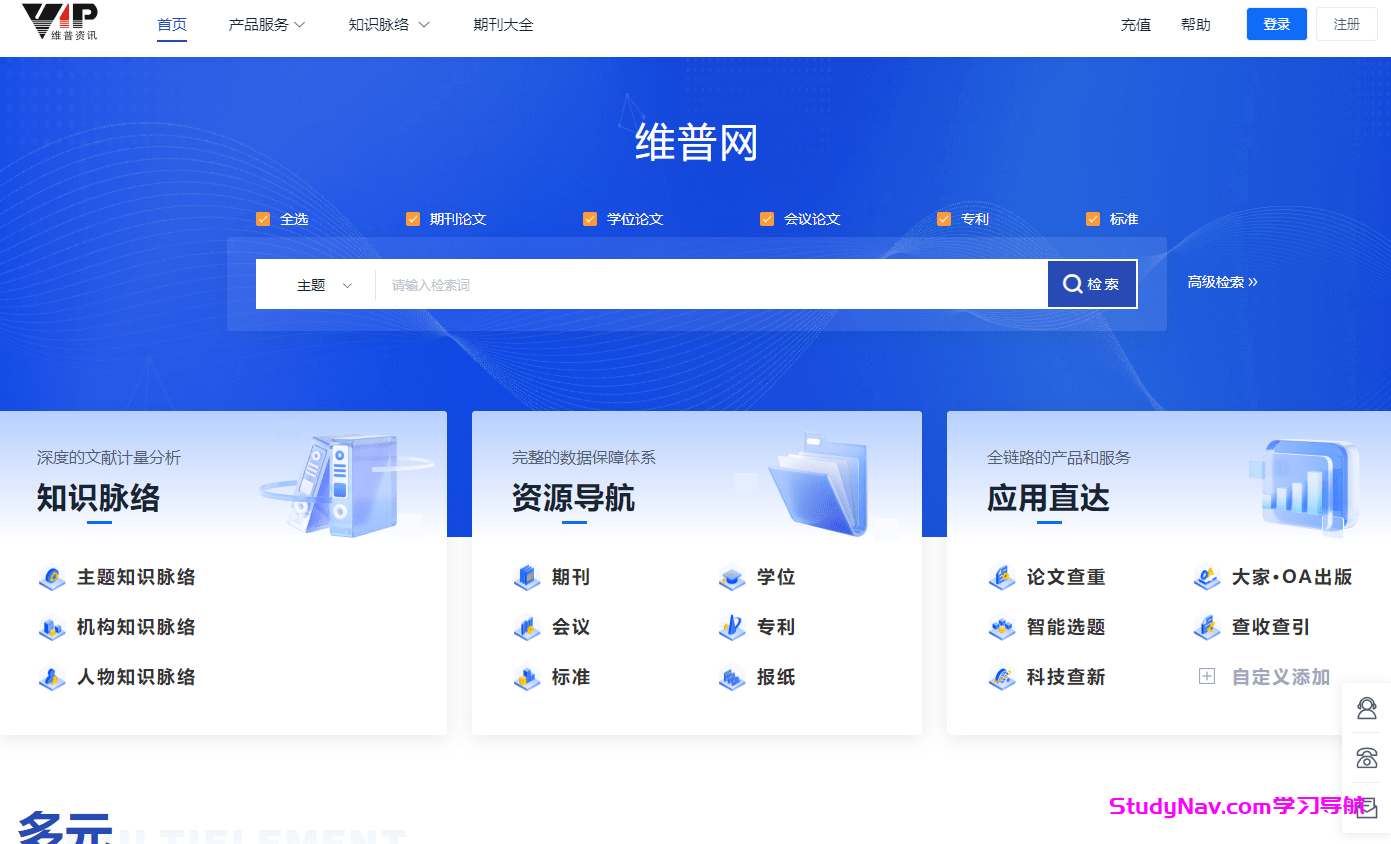Toggle the 全选 checkbox
This screenshot has width=1391, height=844.
click(x=263, y=219)
